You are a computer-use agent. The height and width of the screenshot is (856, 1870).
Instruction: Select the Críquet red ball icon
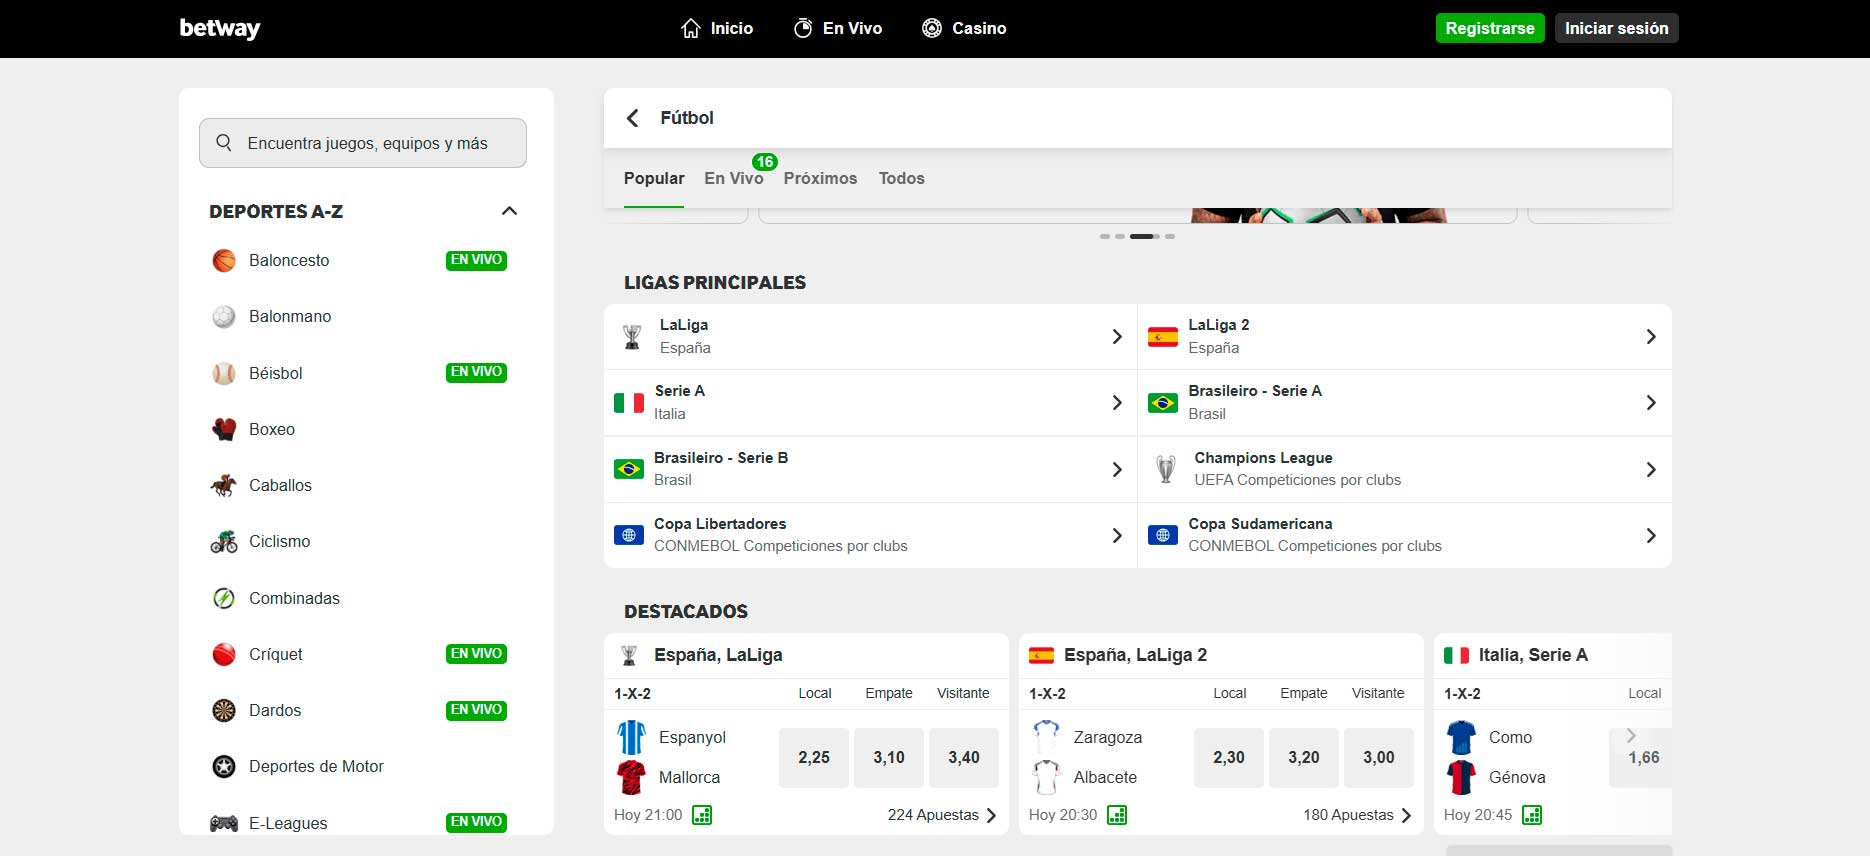[224, 654]
